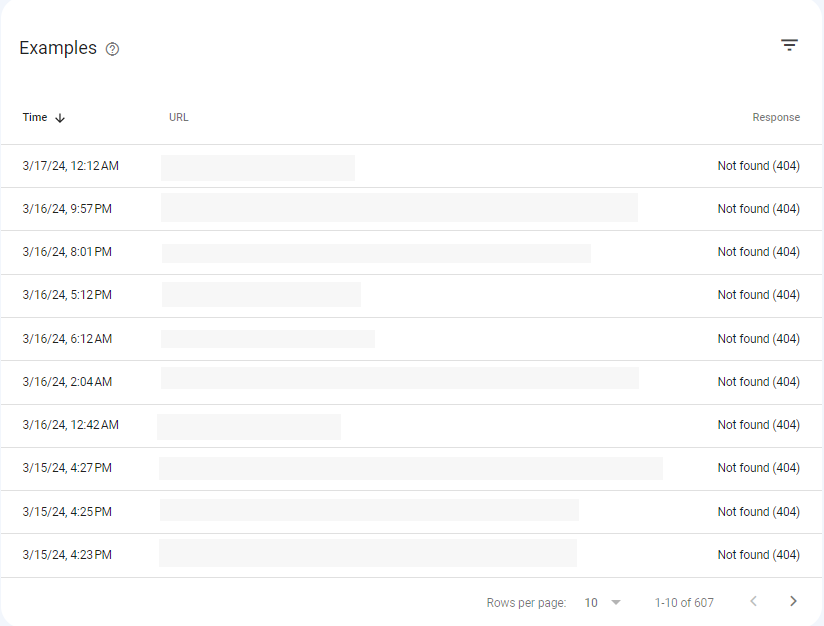
Task: Go to the next page of results
Action: coord(793,601)
